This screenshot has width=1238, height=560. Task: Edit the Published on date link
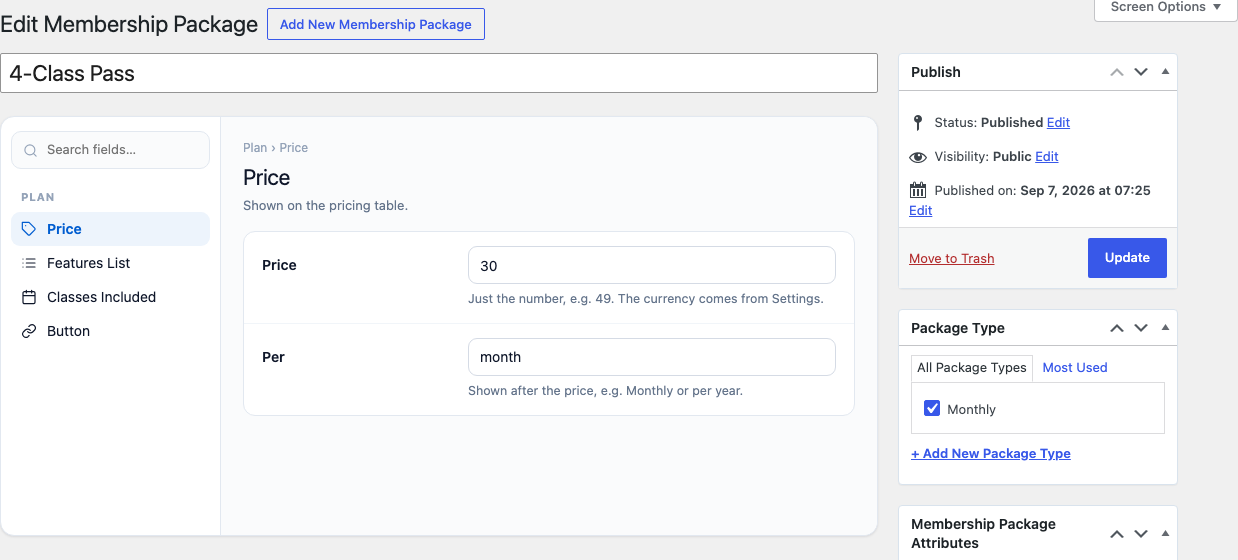pos(920,211)
